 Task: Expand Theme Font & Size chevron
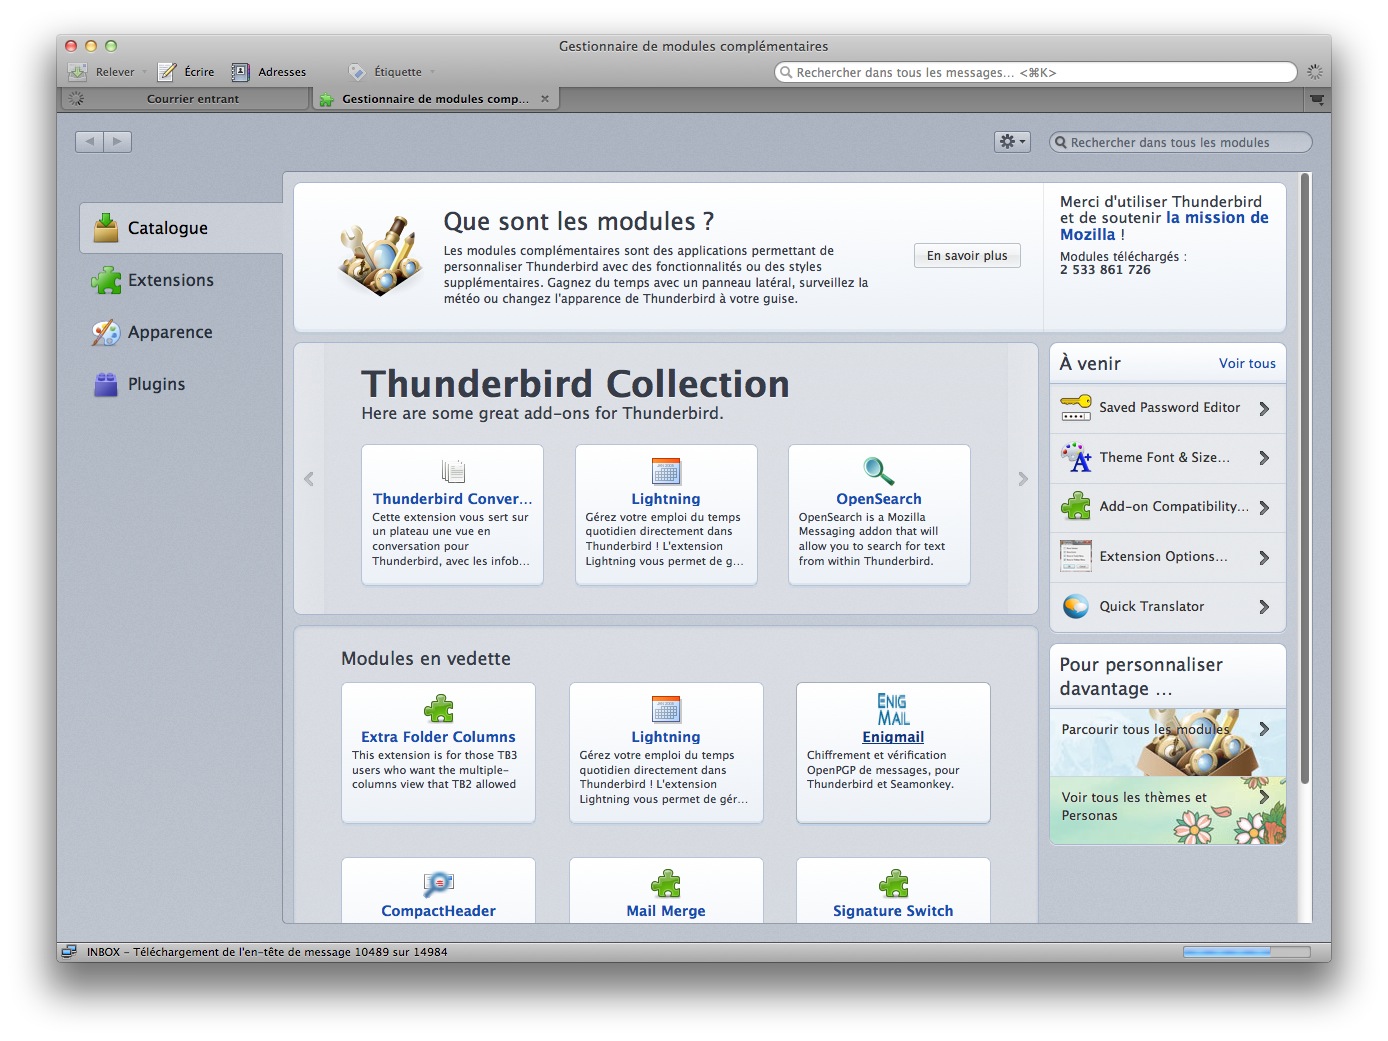pos(1265,458)
